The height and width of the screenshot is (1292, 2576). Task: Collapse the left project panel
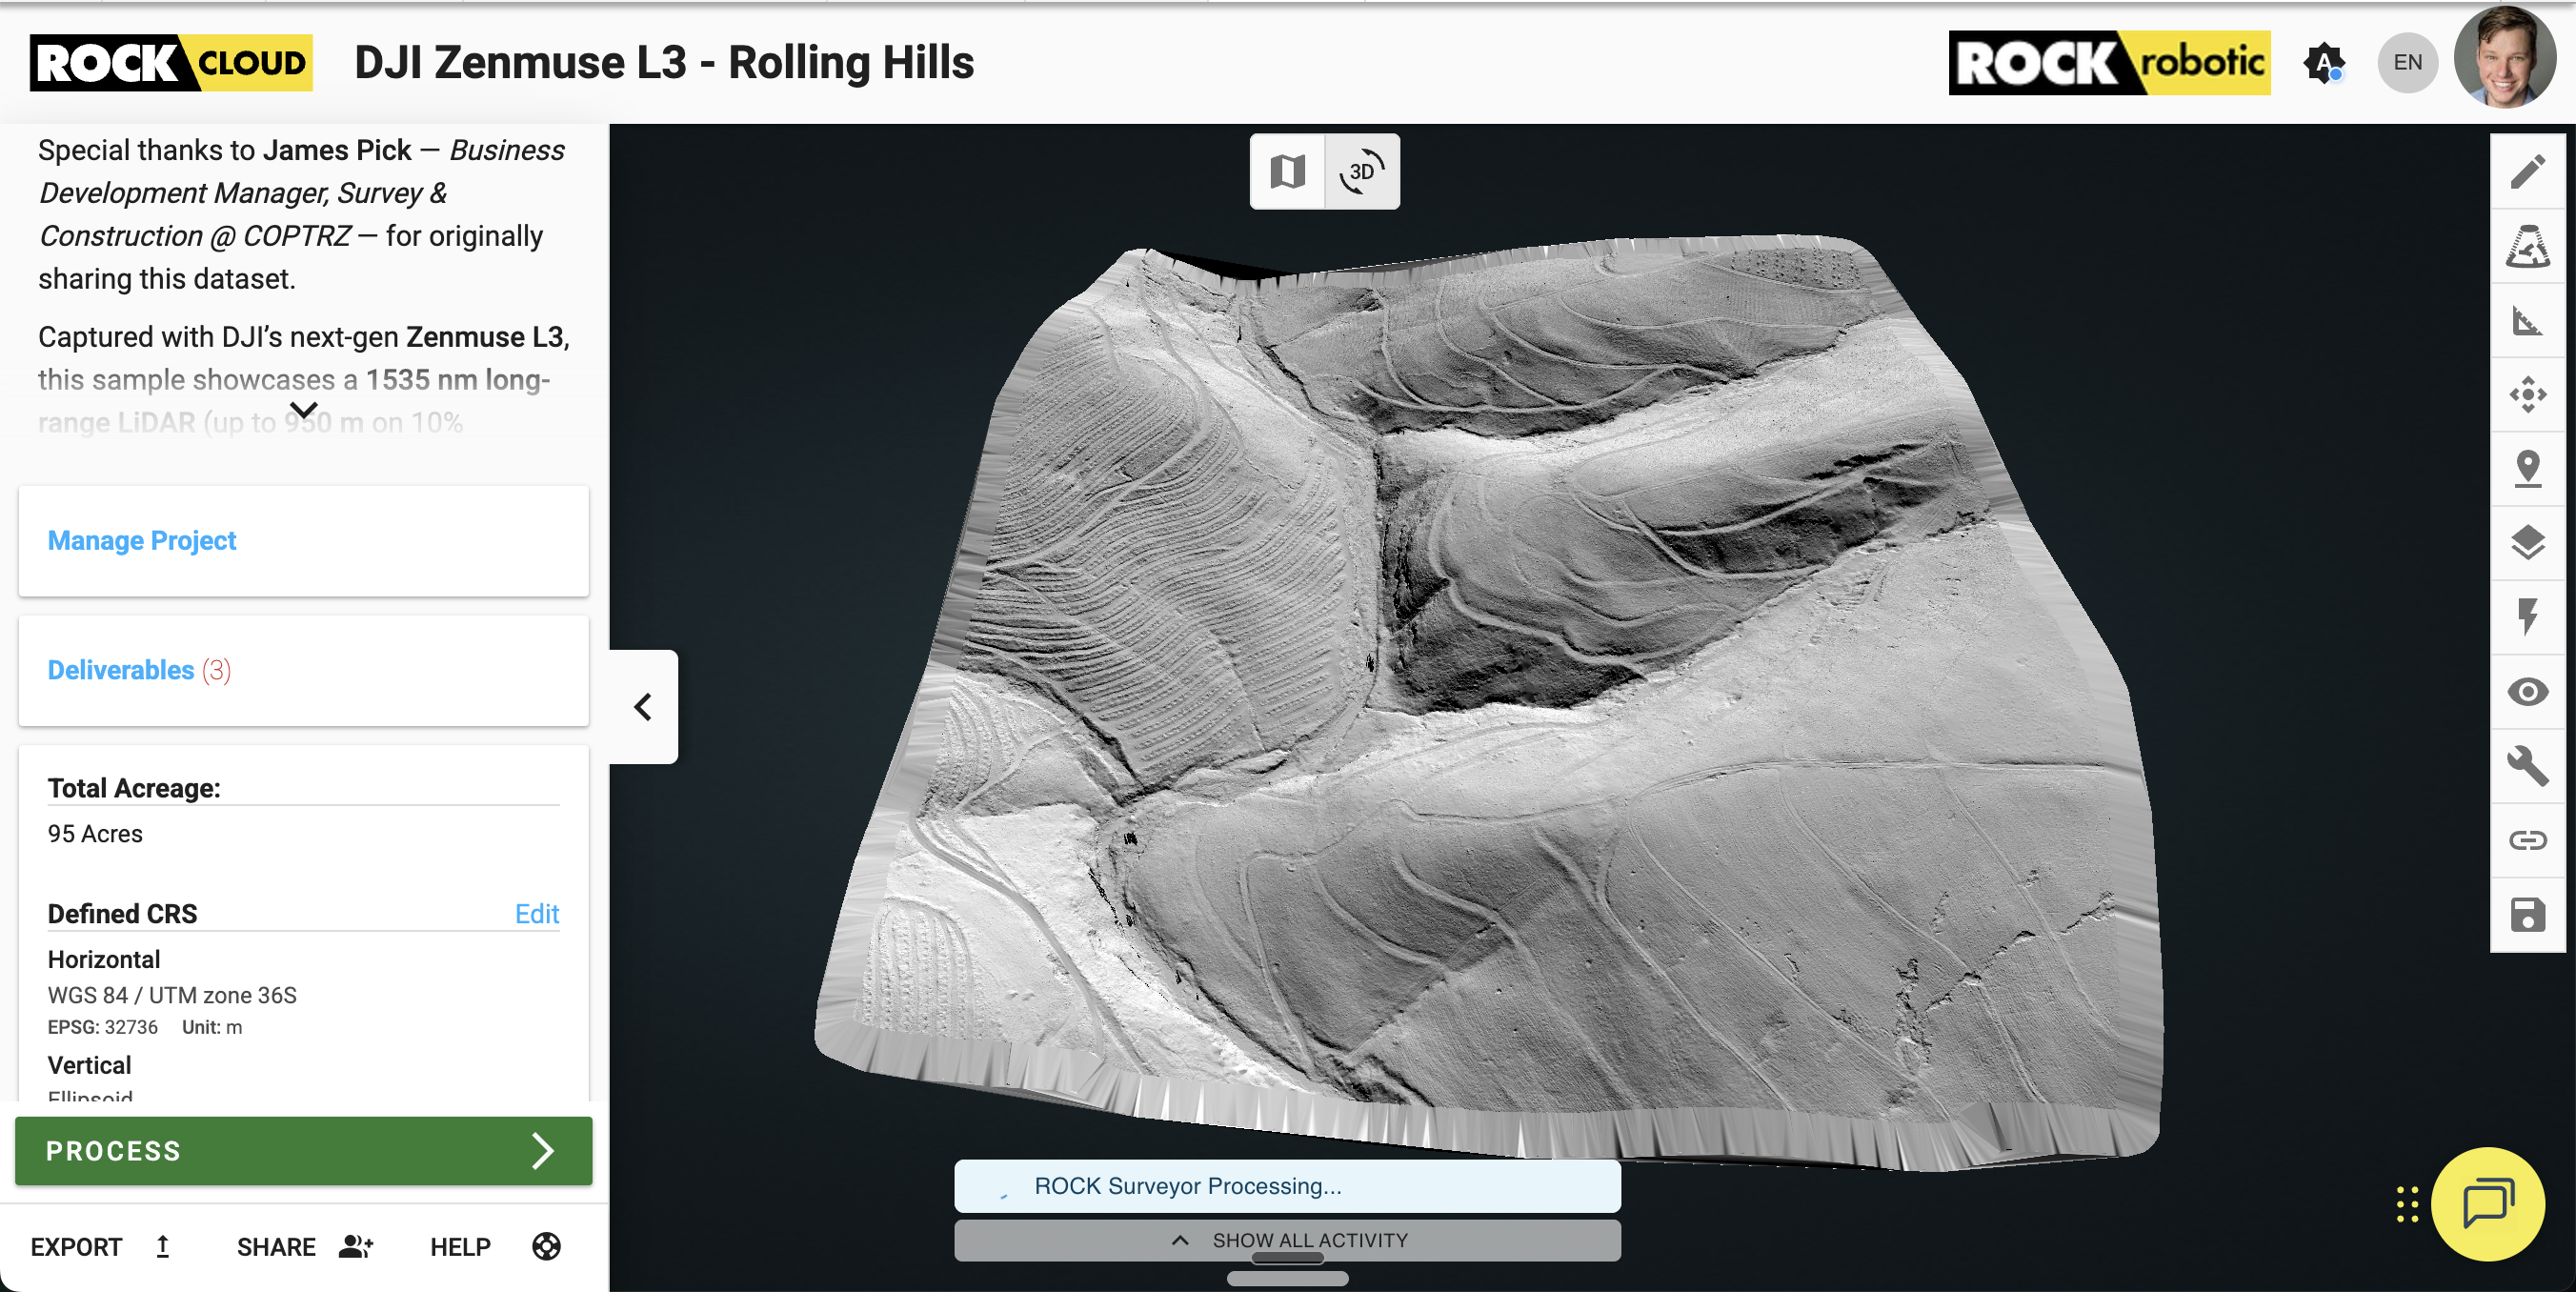[643, 707]
